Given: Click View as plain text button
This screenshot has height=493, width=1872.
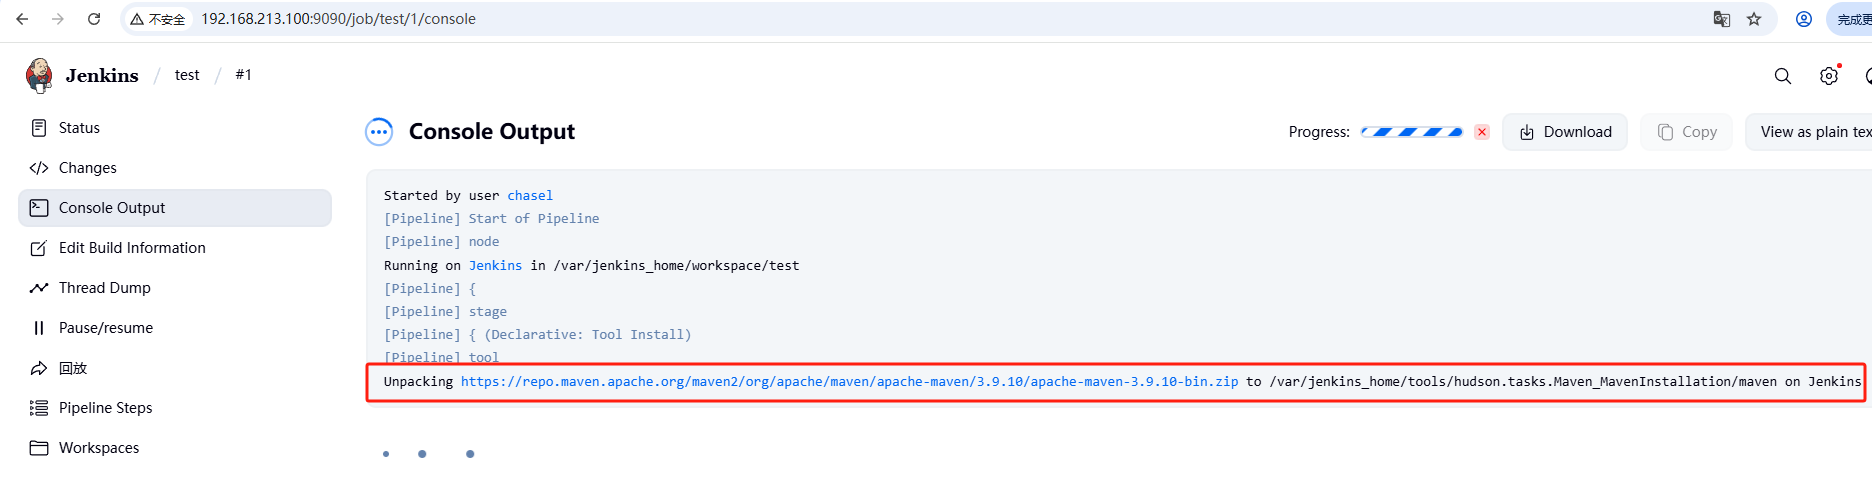Looking at the screenshot, I should coord(1809,132).
